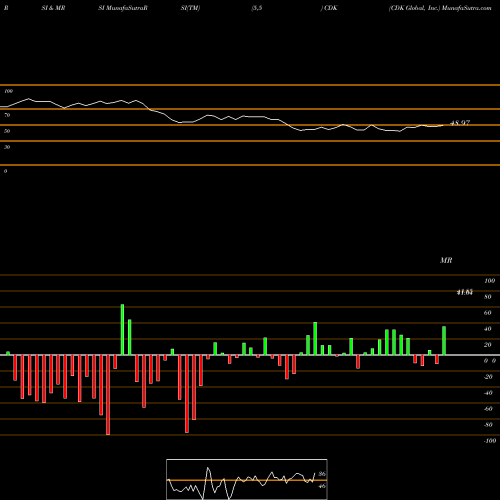
Task: Click the 86 label in the mini chart
Action: 322,474
